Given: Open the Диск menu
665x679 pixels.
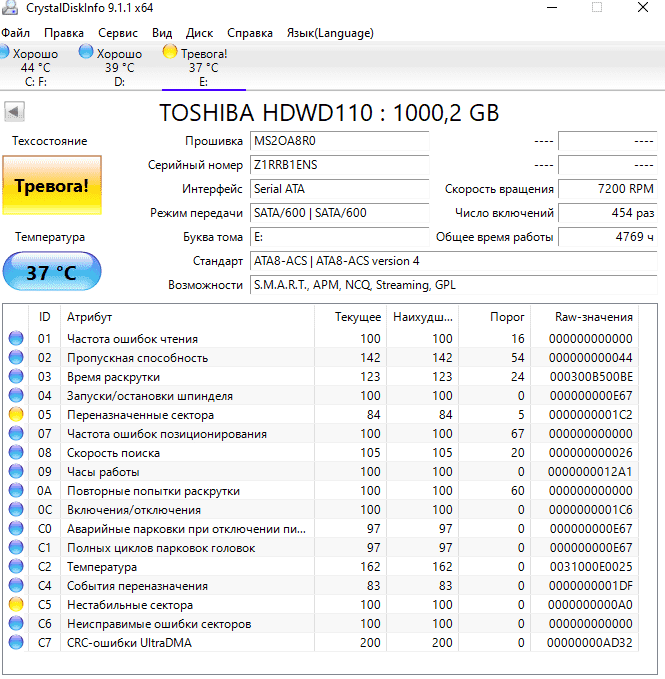Looking at the screenshot, I should 199,33.
